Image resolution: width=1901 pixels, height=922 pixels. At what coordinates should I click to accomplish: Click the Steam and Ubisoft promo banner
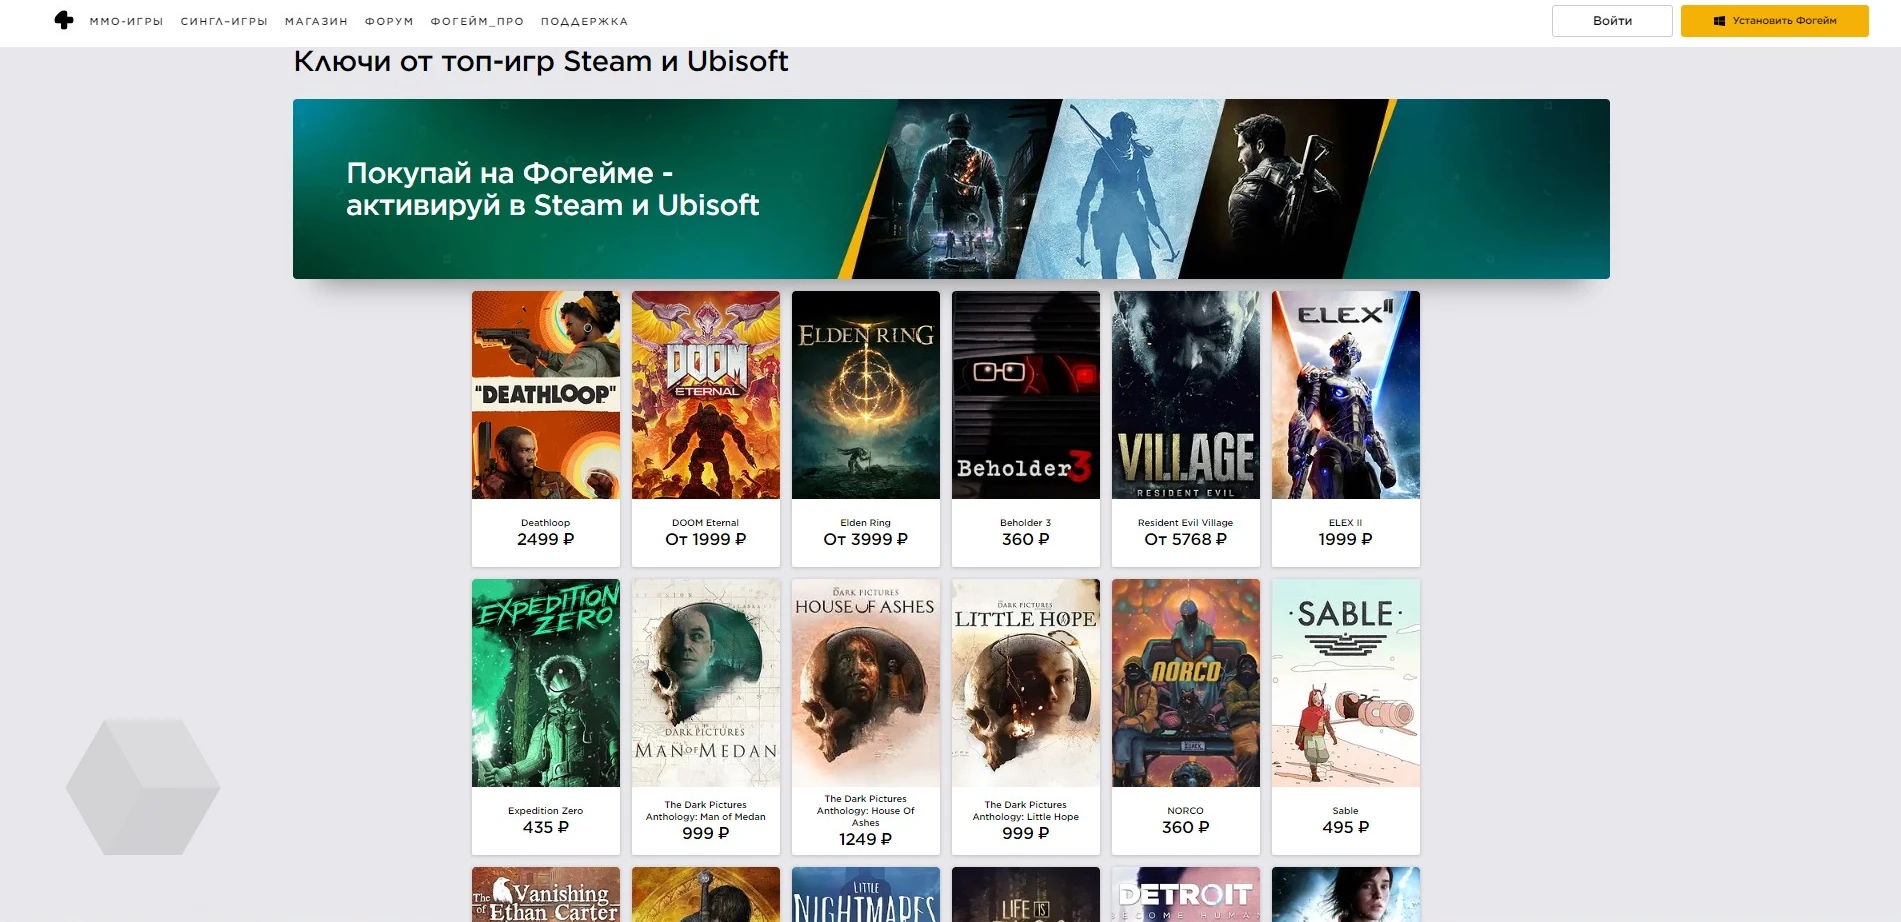pyautogui.click(x=951, y=189)
